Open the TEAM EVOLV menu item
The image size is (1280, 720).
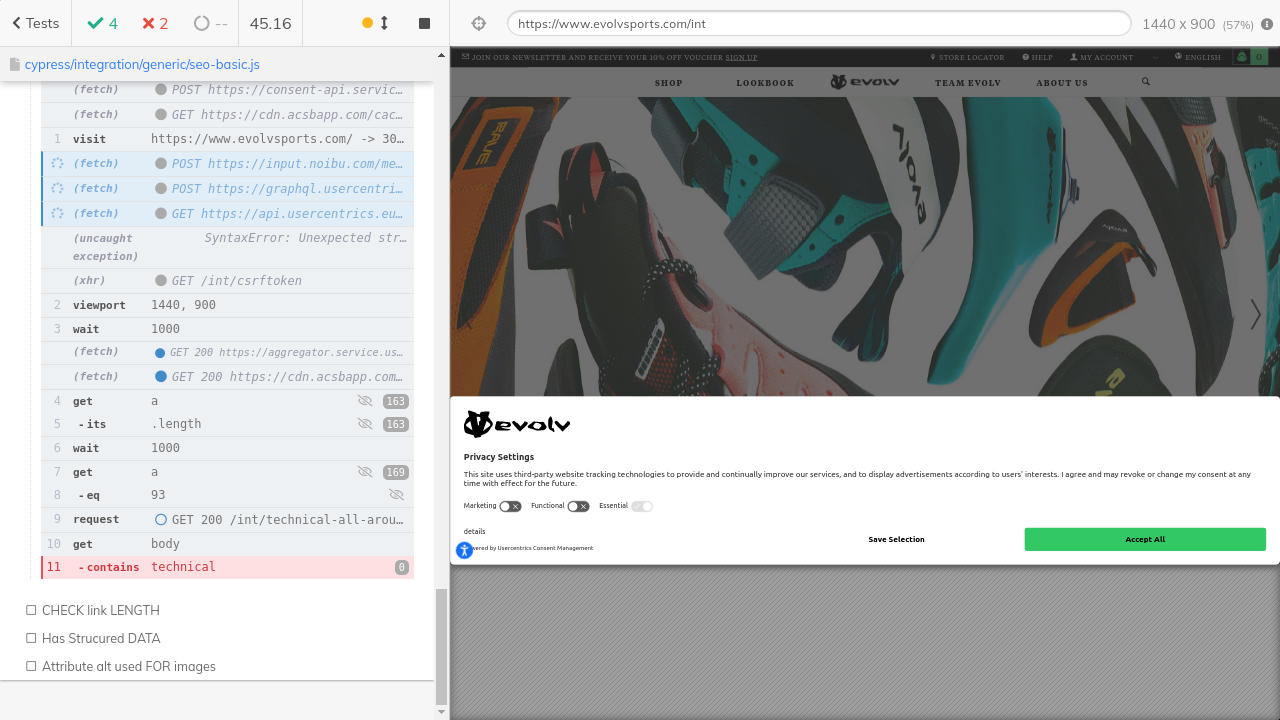[x=967, y=83]
